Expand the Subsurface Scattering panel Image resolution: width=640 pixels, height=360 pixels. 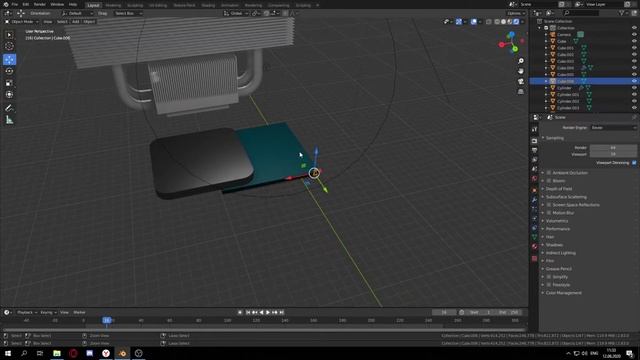tap(566, 197)
